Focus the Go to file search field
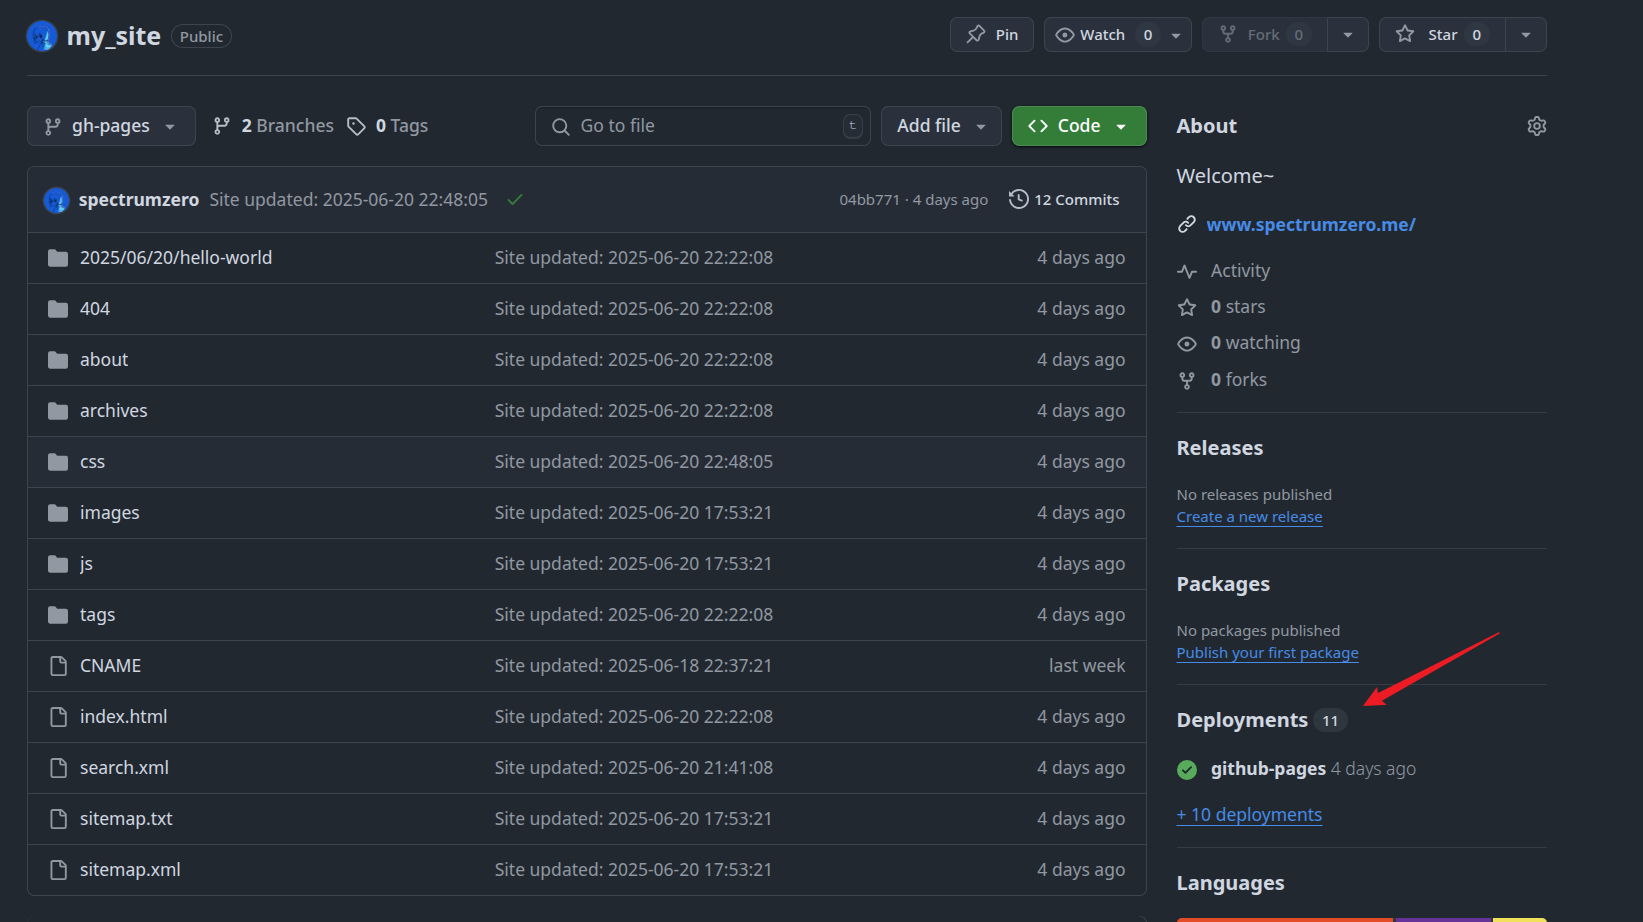 702,126
